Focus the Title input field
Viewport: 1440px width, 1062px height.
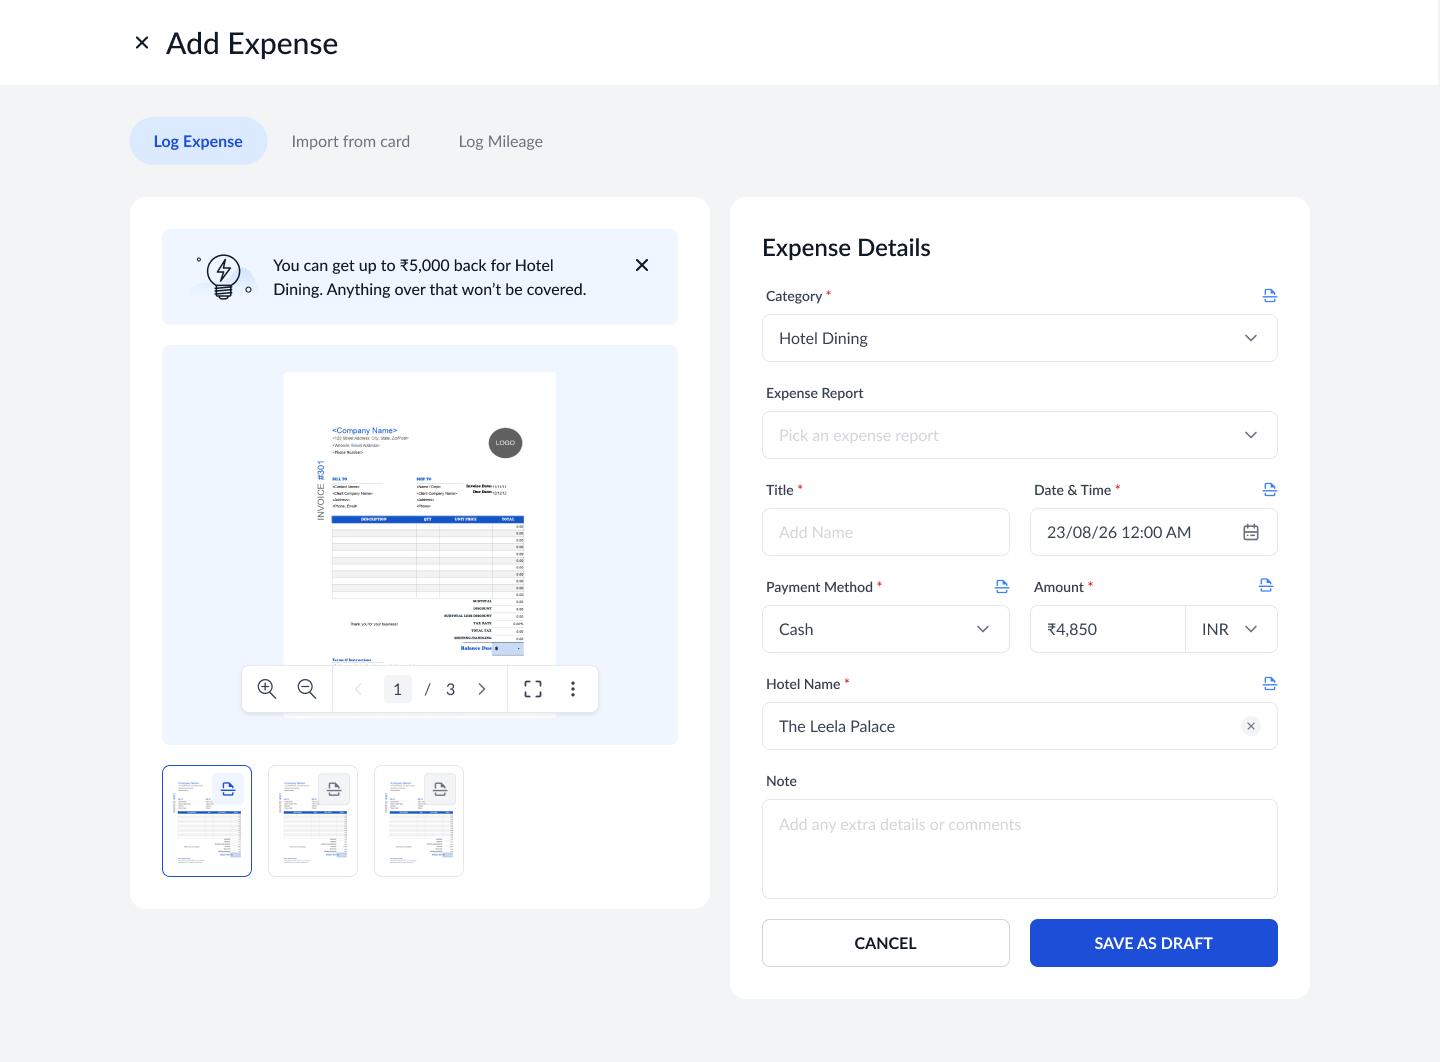[x=886, y=532]
